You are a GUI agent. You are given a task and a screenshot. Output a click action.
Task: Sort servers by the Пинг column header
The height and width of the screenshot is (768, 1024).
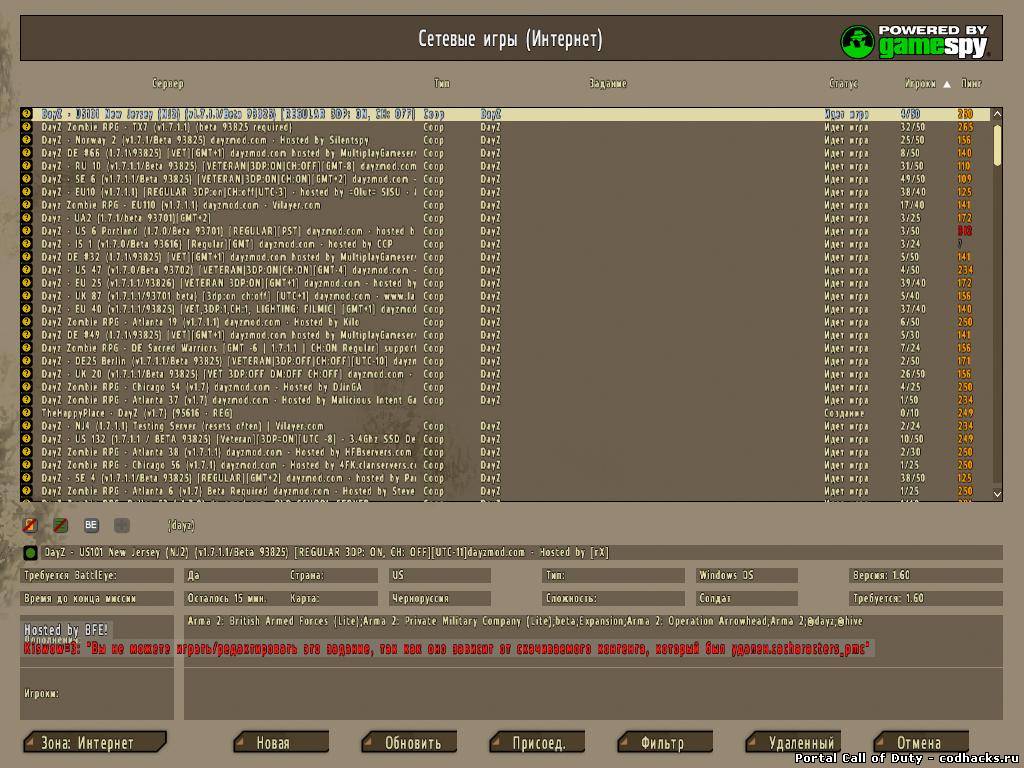(971, 84)
